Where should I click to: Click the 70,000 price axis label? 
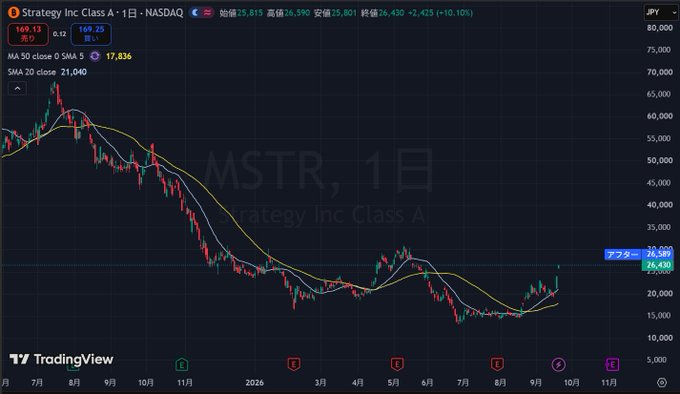coord(660,72)
